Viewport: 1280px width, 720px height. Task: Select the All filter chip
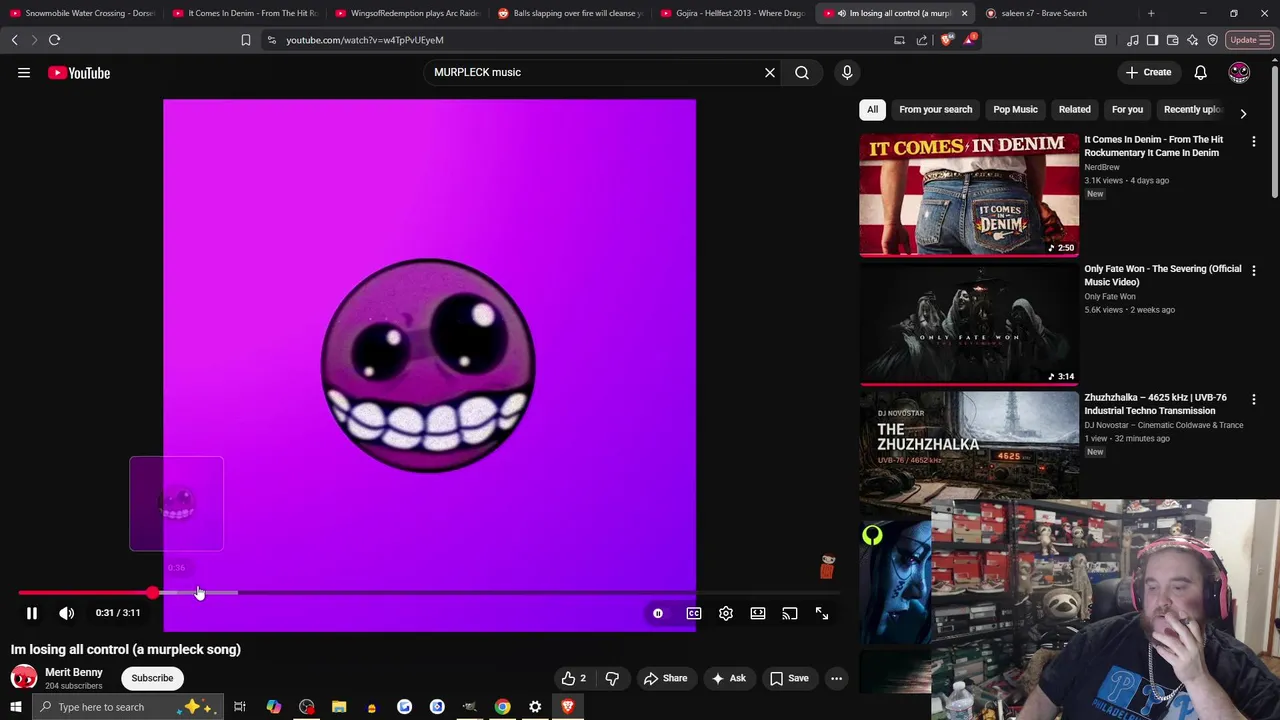coord(872,109)
